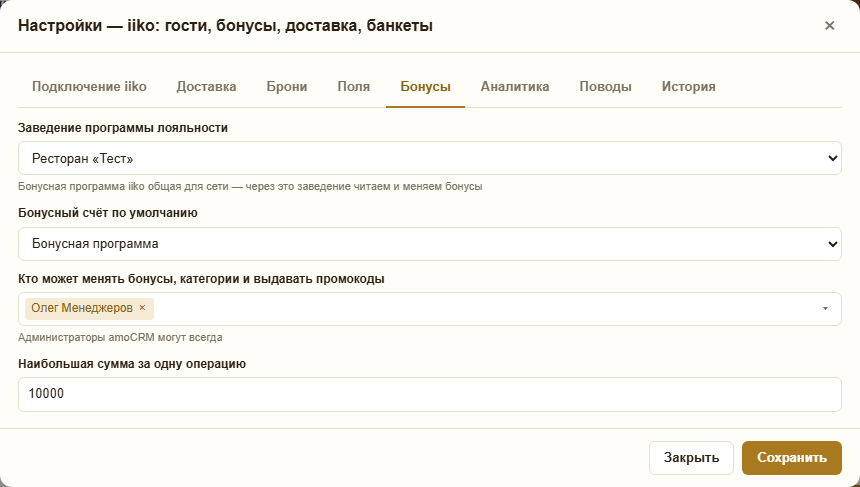860x487 pixels.
Task: View the История tab
Action: click(x=688, y=86)
